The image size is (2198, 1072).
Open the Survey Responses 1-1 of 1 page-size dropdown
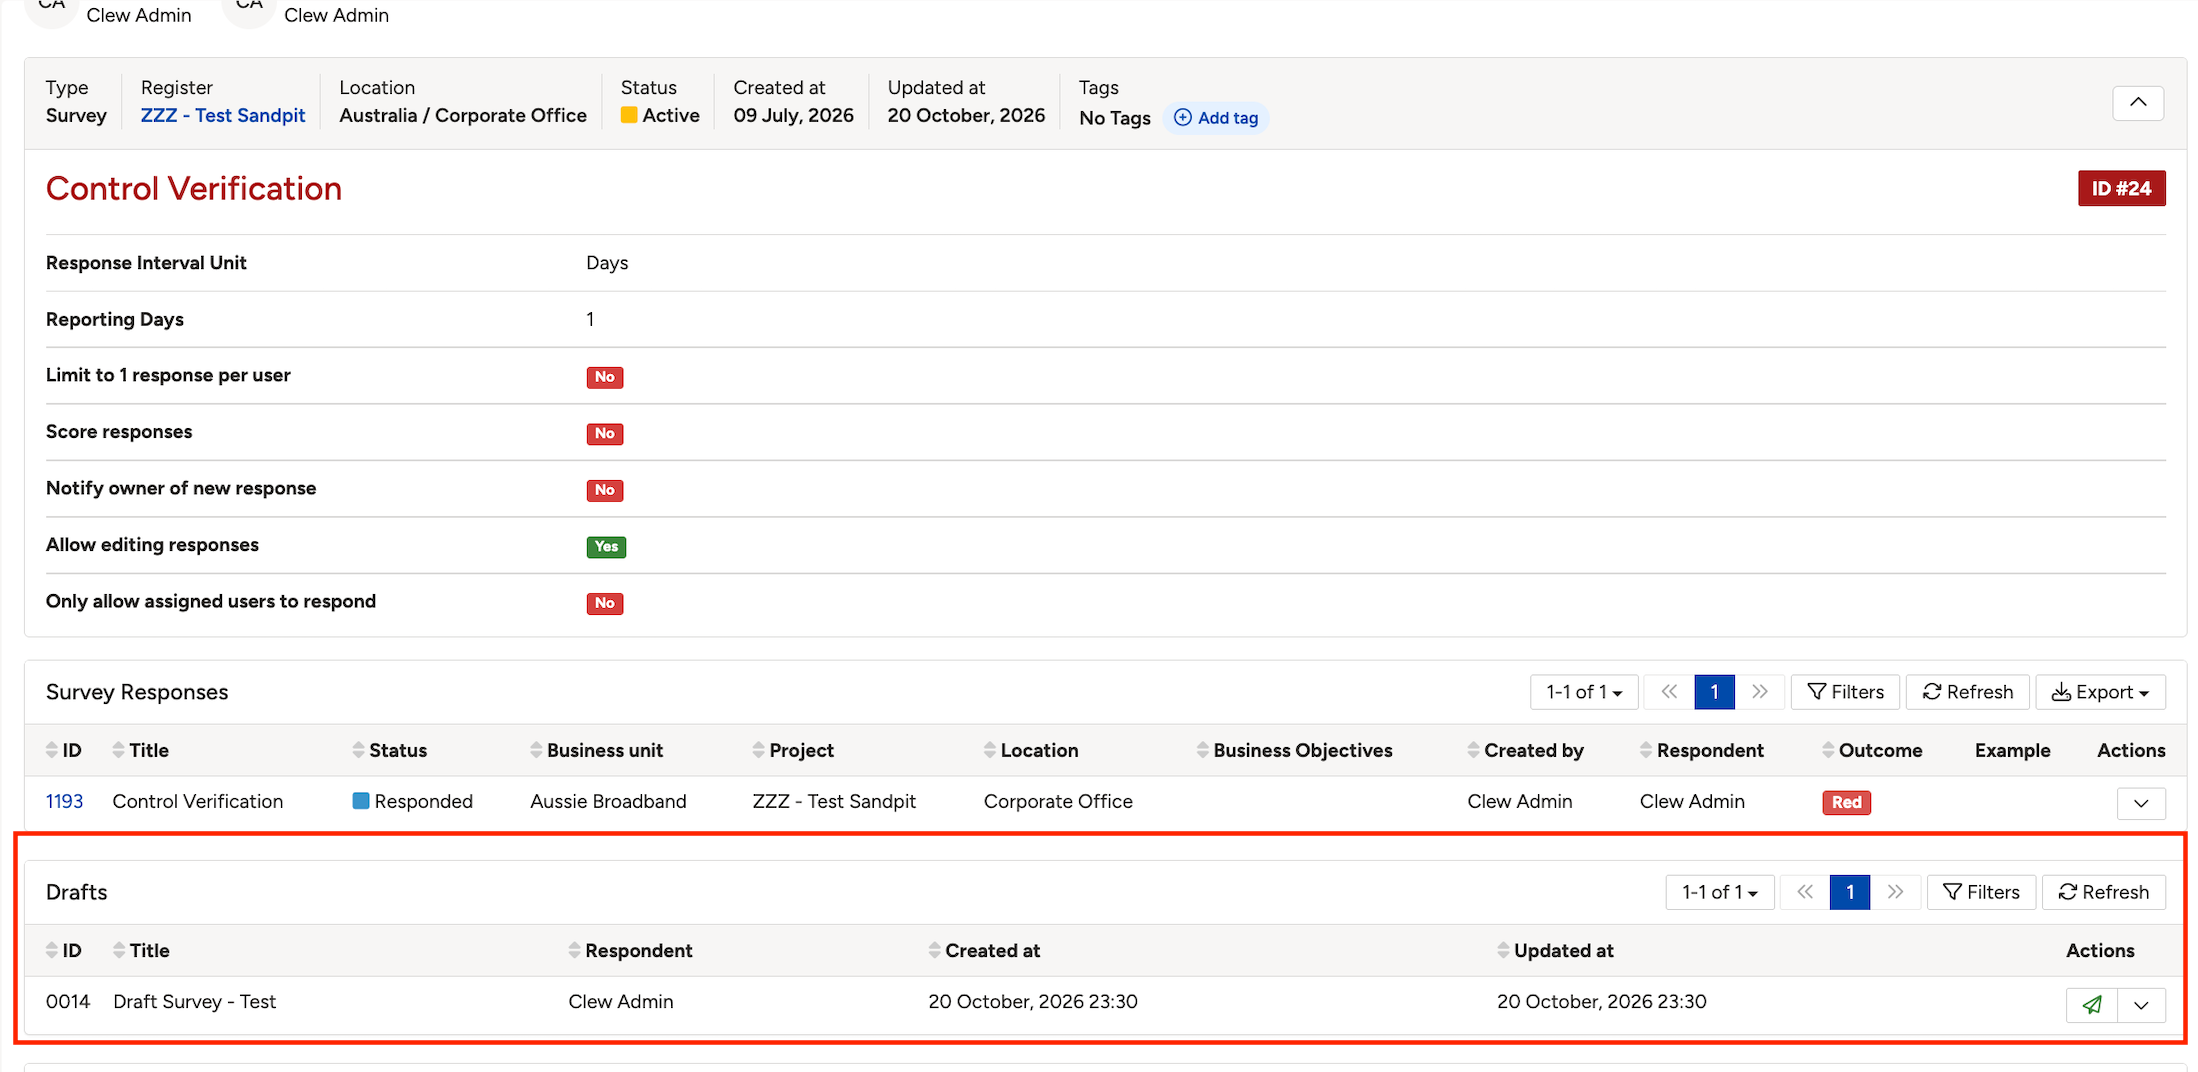point(1584,692)
